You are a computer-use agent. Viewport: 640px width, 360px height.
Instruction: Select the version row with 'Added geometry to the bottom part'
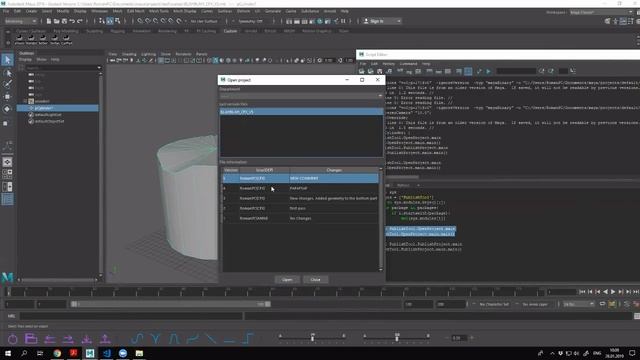[300, 198]
